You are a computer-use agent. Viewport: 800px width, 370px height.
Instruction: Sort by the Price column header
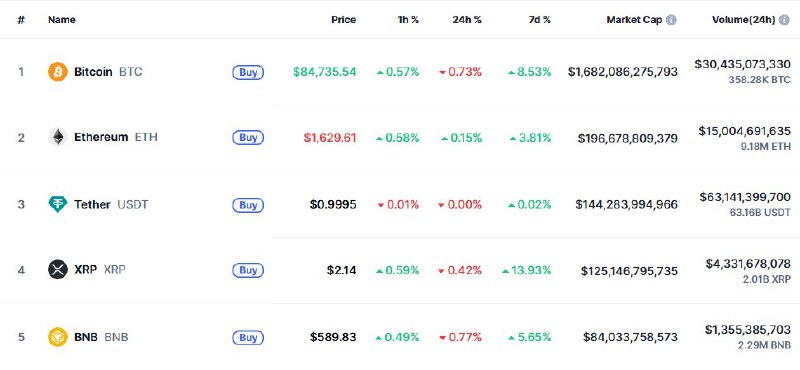click(343, 20)
